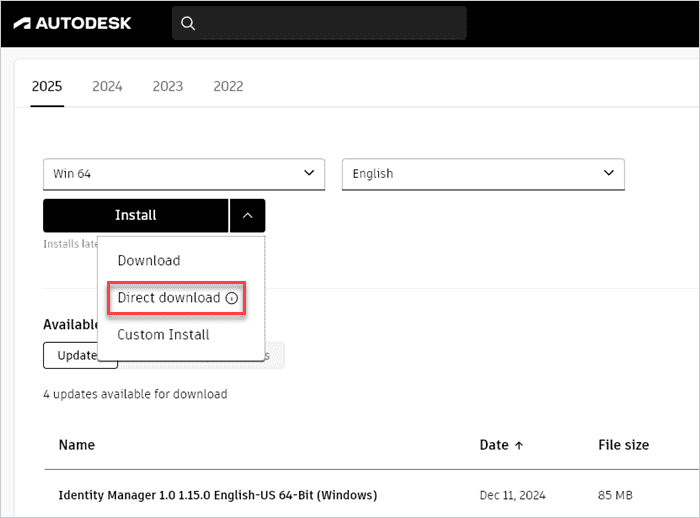
Task: Sort by the File size column
Action: click(624, 445)
